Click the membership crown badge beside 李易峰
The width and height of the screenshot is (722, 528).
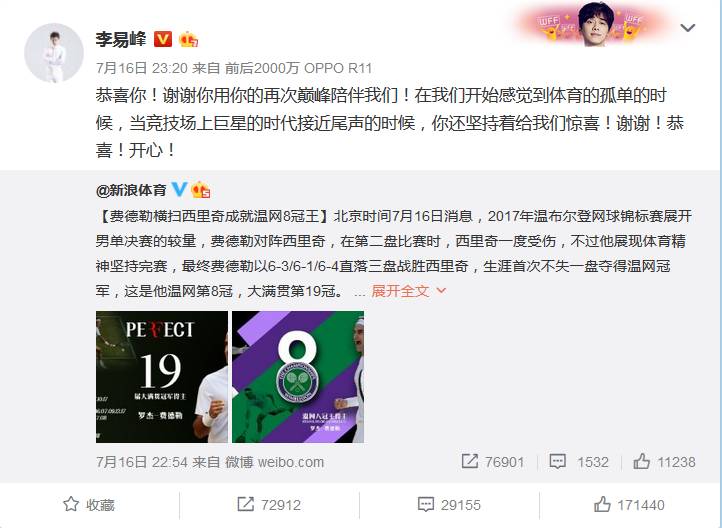(x=188, y=40)
